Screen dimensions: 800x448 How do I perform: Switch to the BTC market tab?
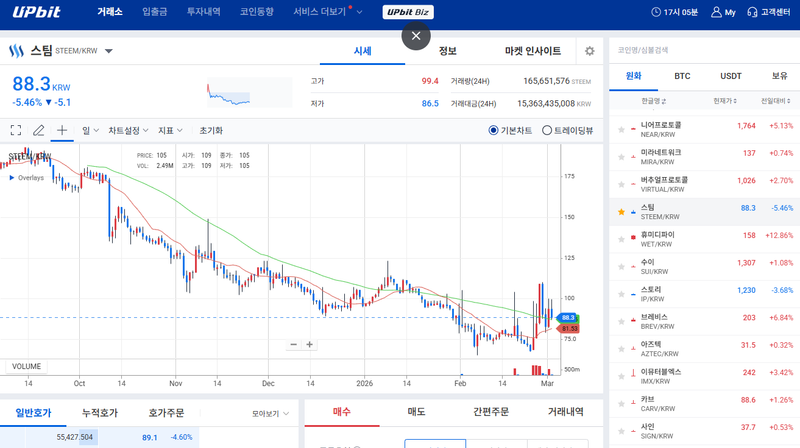682,75
